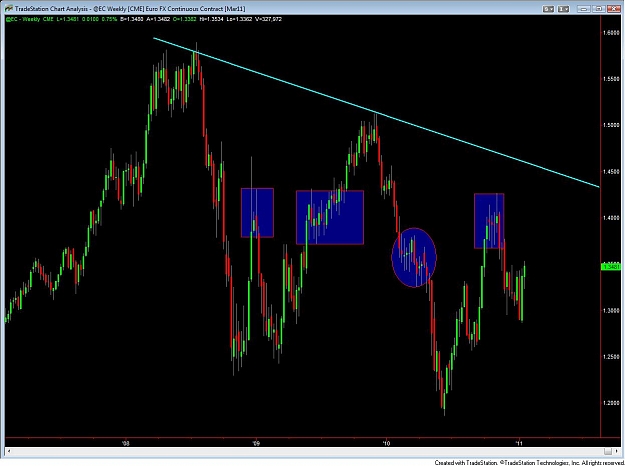Click the horizontal scrollbar right arrow
625x466 pixels.
[617, 451]
